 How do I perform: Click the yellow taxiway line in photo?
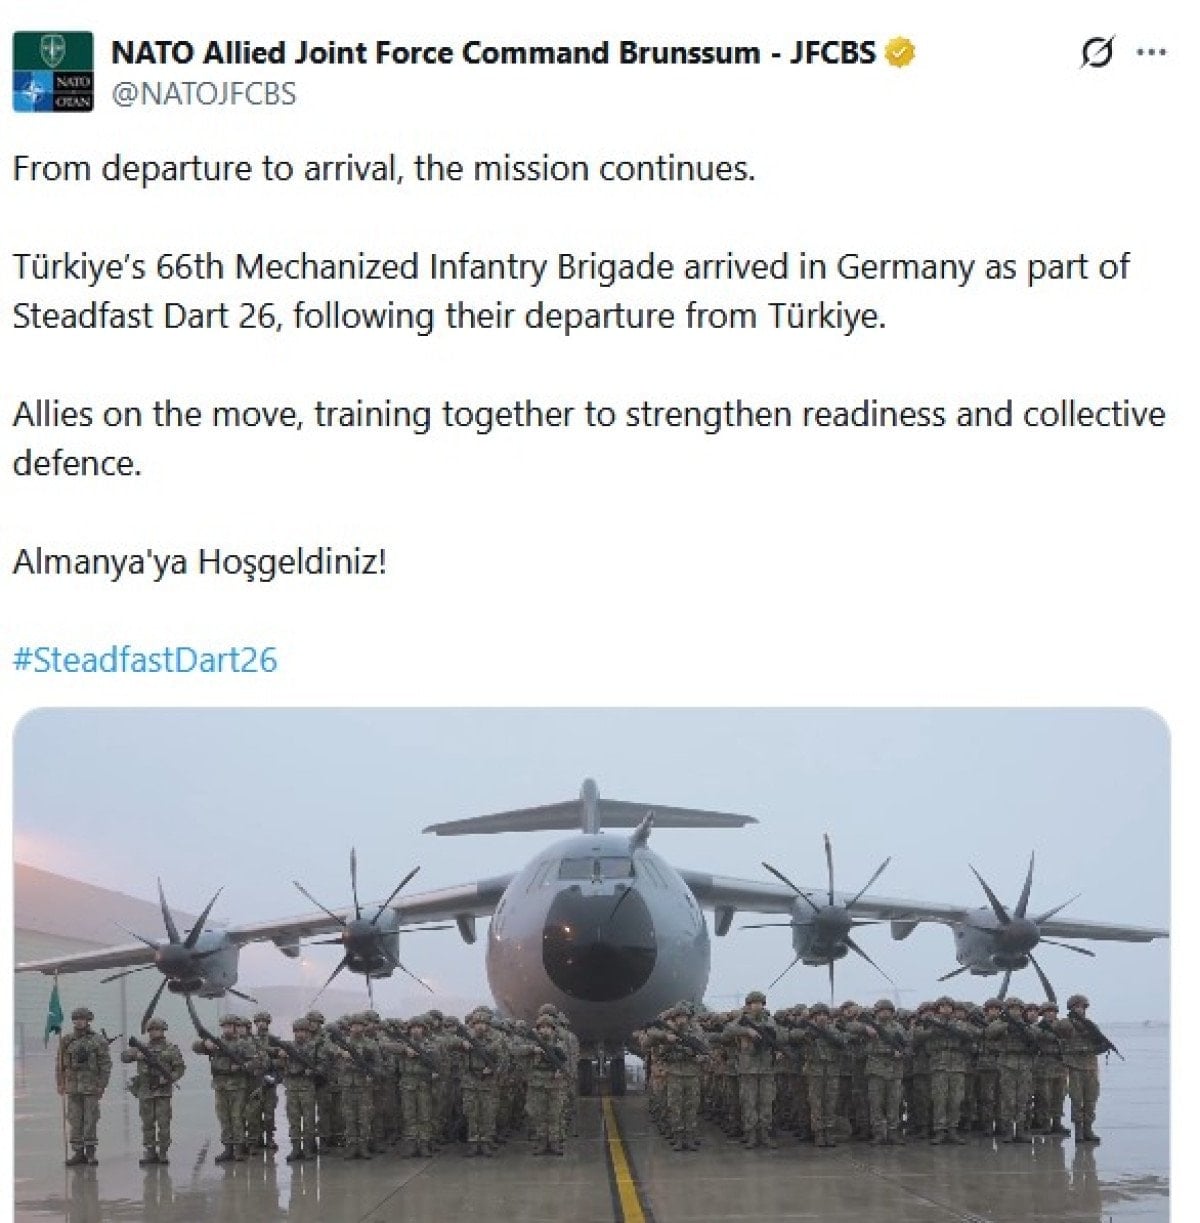(x=624, y=1160)
